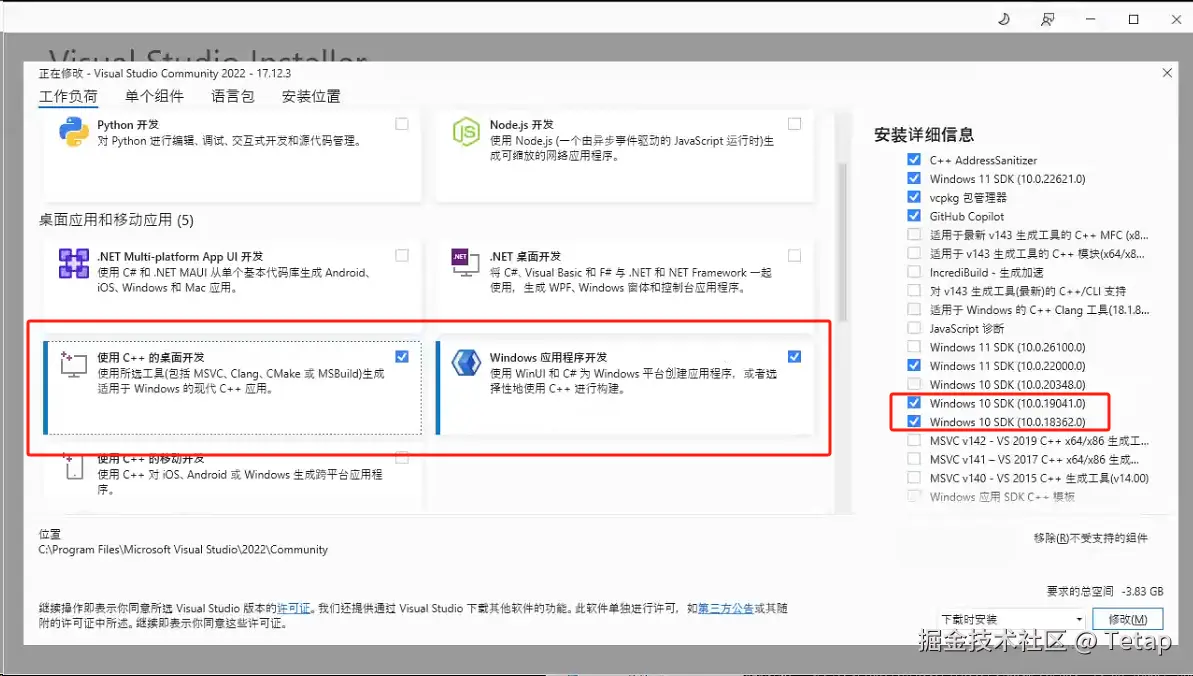Switch to the 单个组件 tab
This screenshot has width=1193, height=676.
[154, 97]
